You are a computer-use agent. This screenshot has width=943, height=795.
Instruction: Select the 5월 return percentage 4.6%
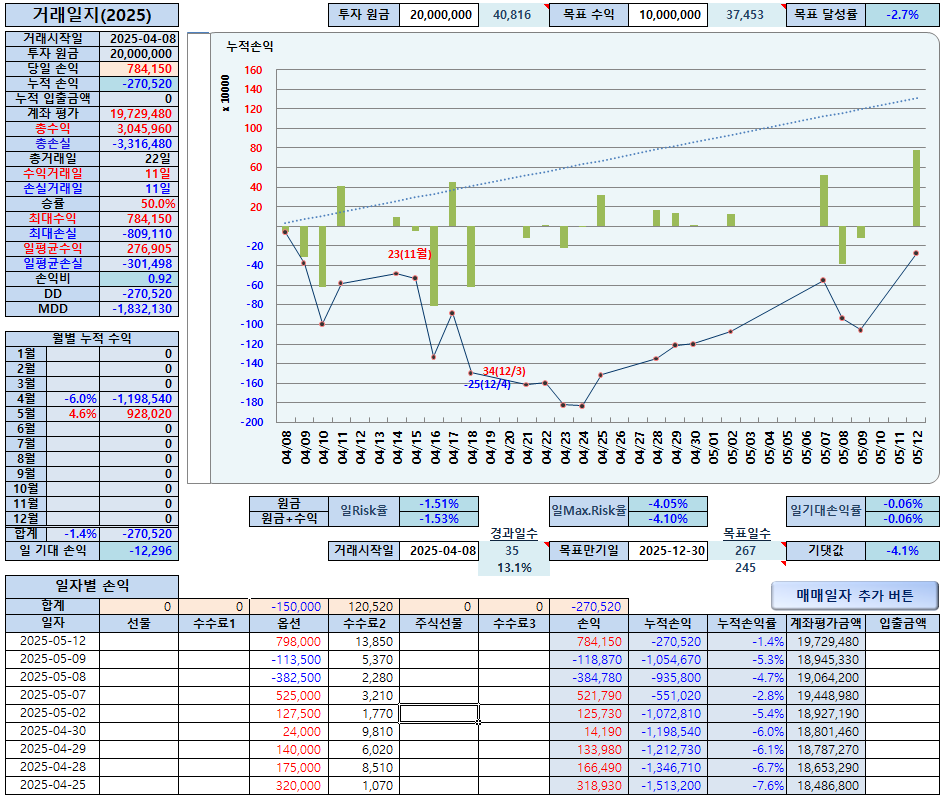pyautogui.click(x=73, y=414)
